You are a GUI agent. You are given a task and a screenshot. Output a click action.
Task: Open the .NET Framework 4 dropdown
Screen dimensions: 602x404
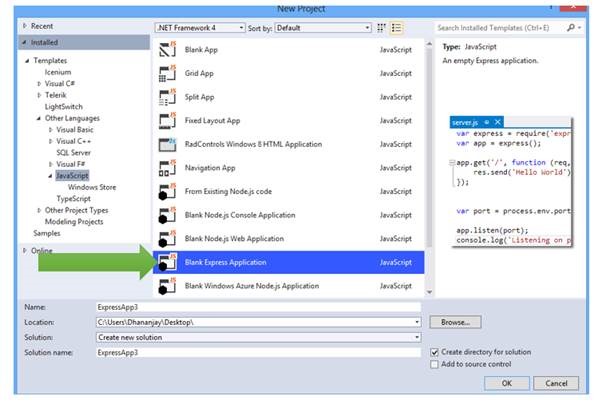point(202,28)
